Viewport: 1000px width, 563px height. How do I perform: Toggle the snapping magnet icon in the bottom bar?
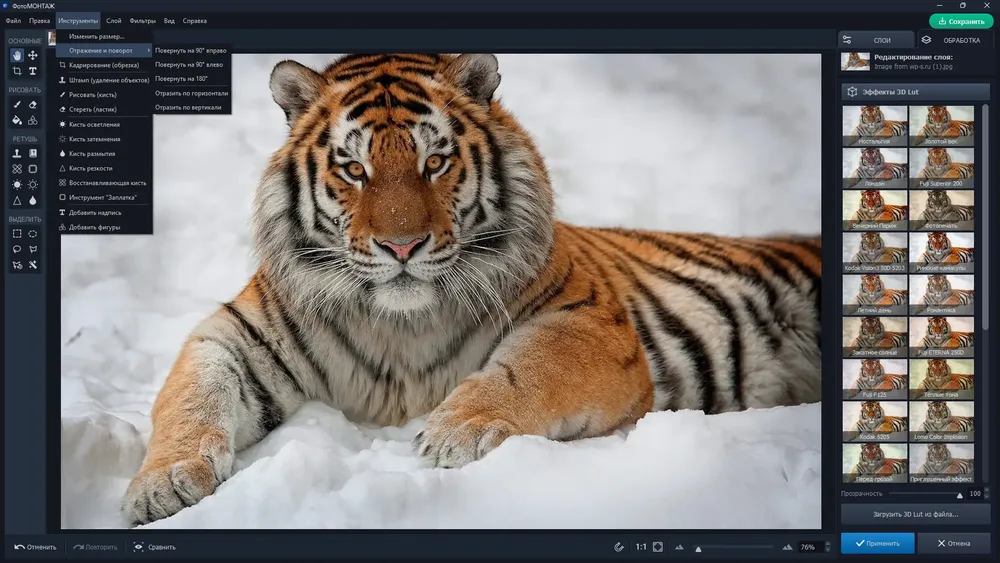point(619,547)
